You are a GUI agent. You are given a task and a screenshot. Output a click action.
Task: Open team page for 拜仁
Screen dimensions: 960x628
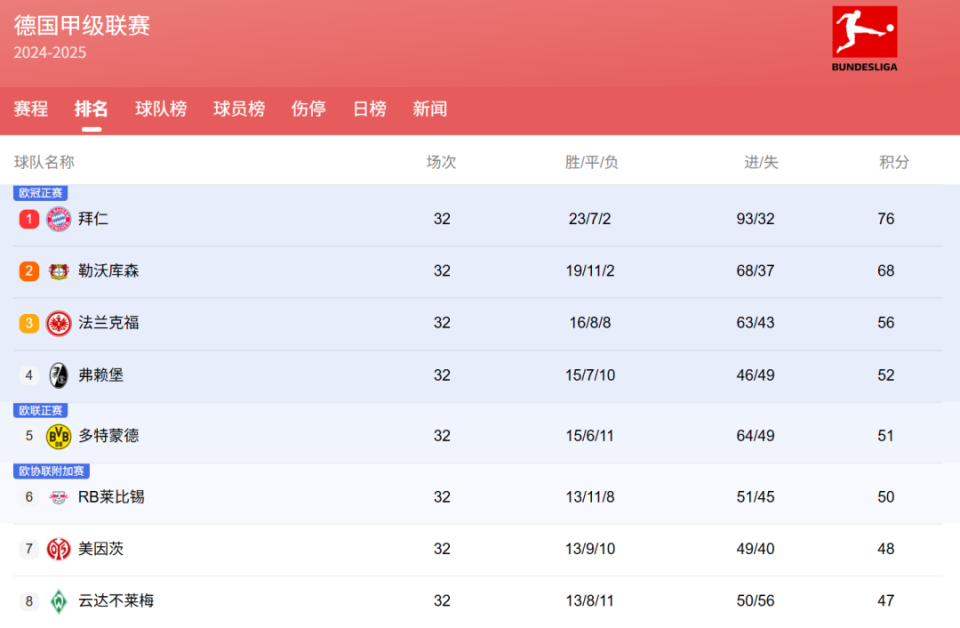coord(93,219)
